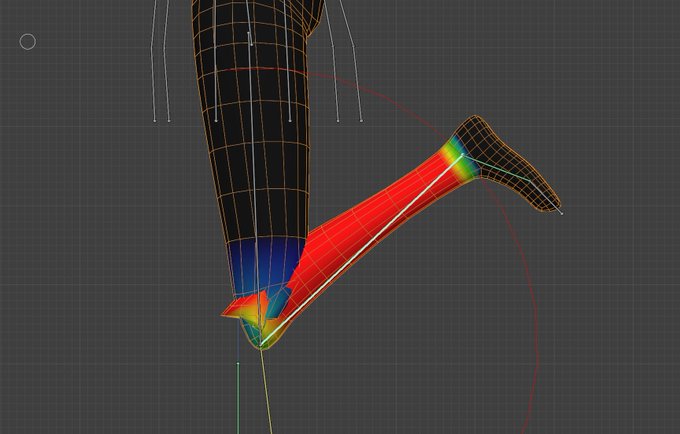
Task: Select the highlighted shin bone along the red calf
Action: [362, 249]
